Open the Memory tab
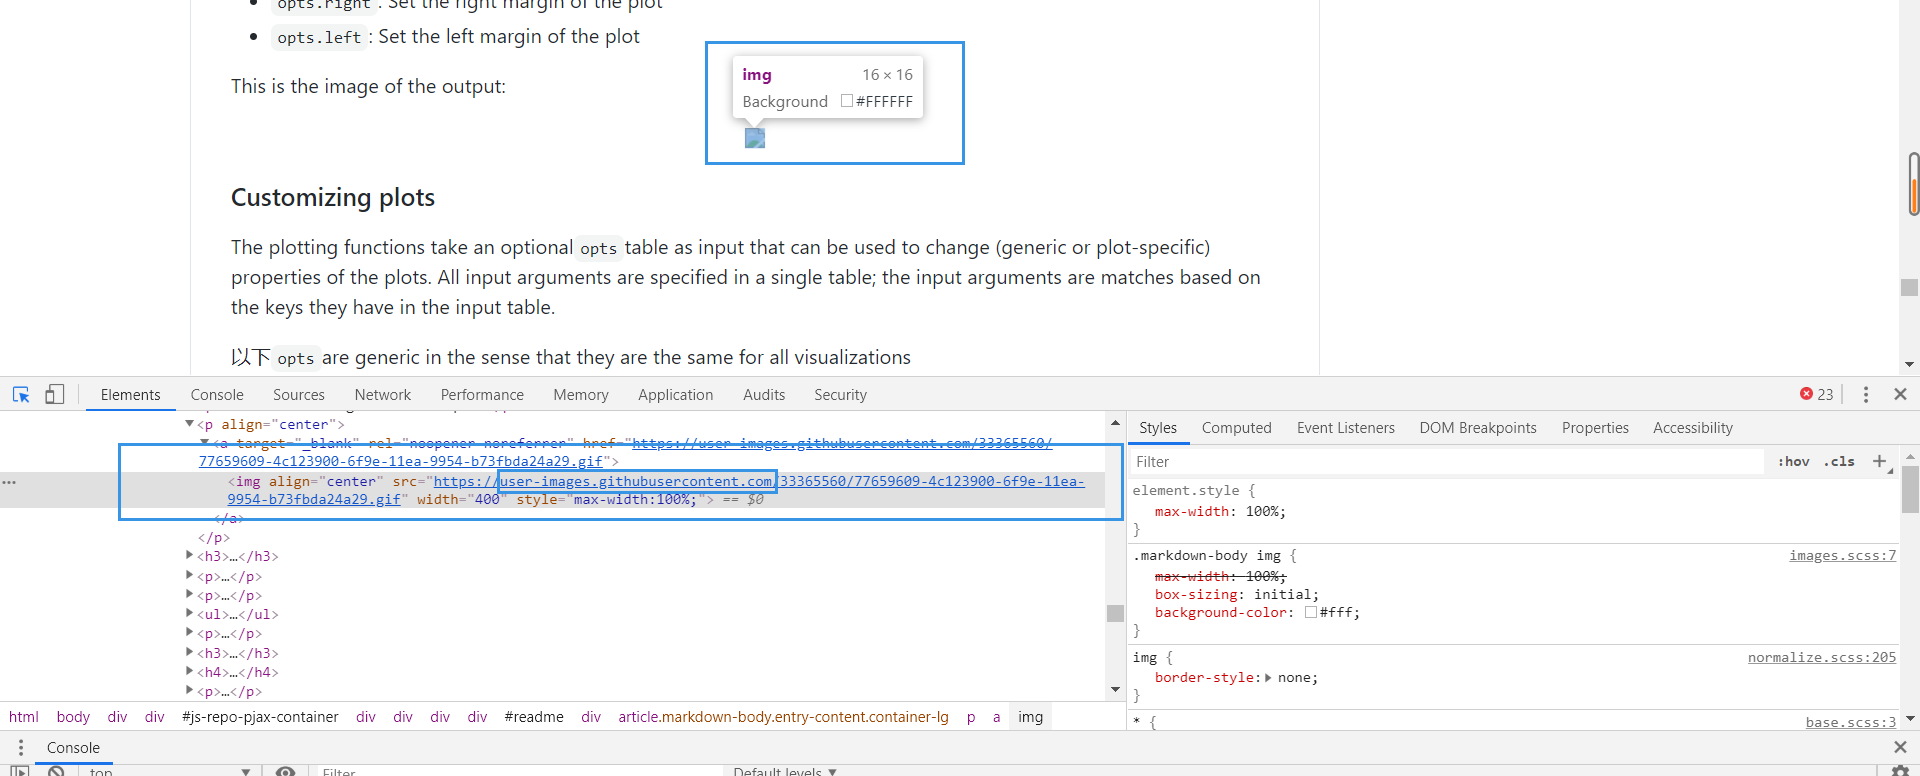 [x=581, y=395]
